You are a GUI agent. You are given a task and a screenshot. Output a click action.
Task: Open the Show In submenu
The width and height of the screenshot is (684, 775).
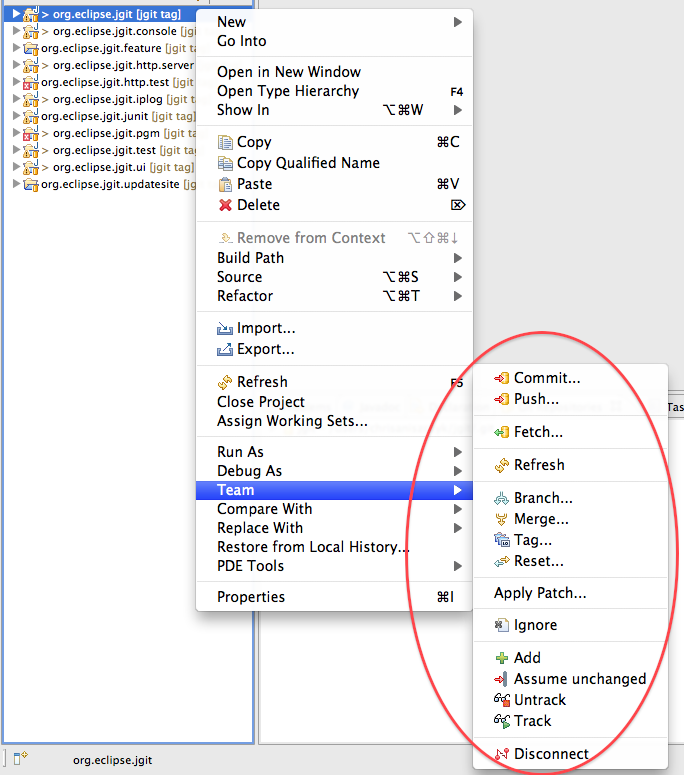(x=334, y=110)
